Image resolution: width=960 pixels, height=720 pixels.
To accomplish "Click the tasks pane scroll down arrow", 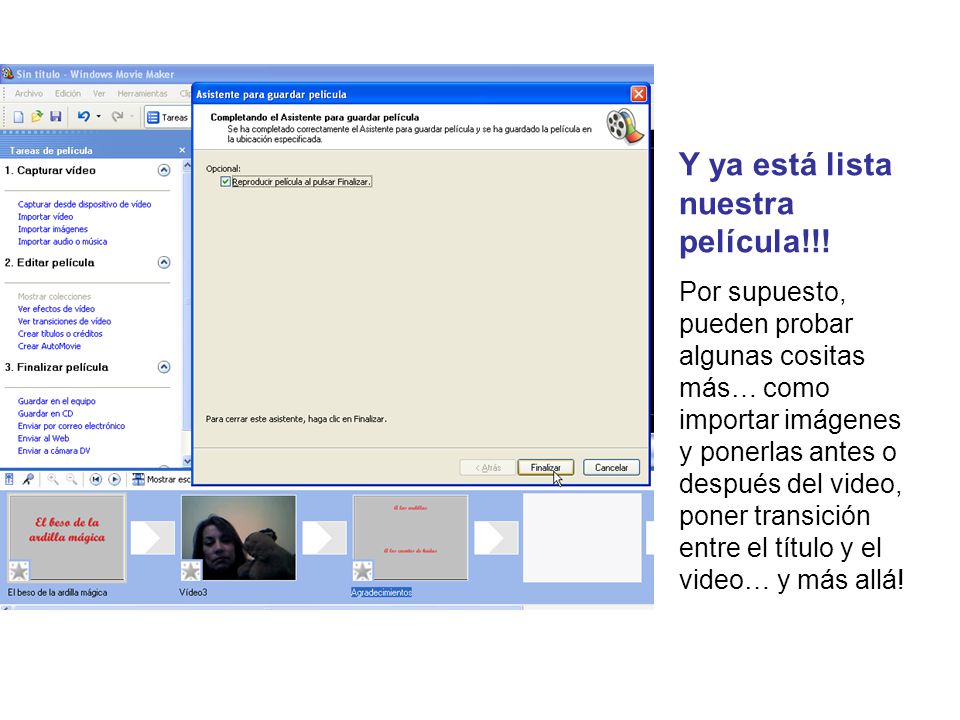I will pyautogui.click(x=187, y=460).
